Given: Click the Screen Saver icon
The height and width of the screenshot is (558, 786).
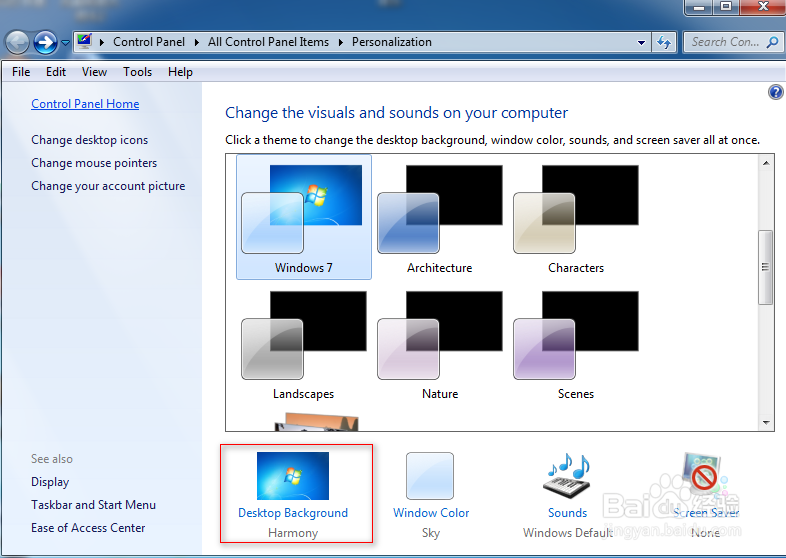Looking at the screenshot, I should (703, 476).
